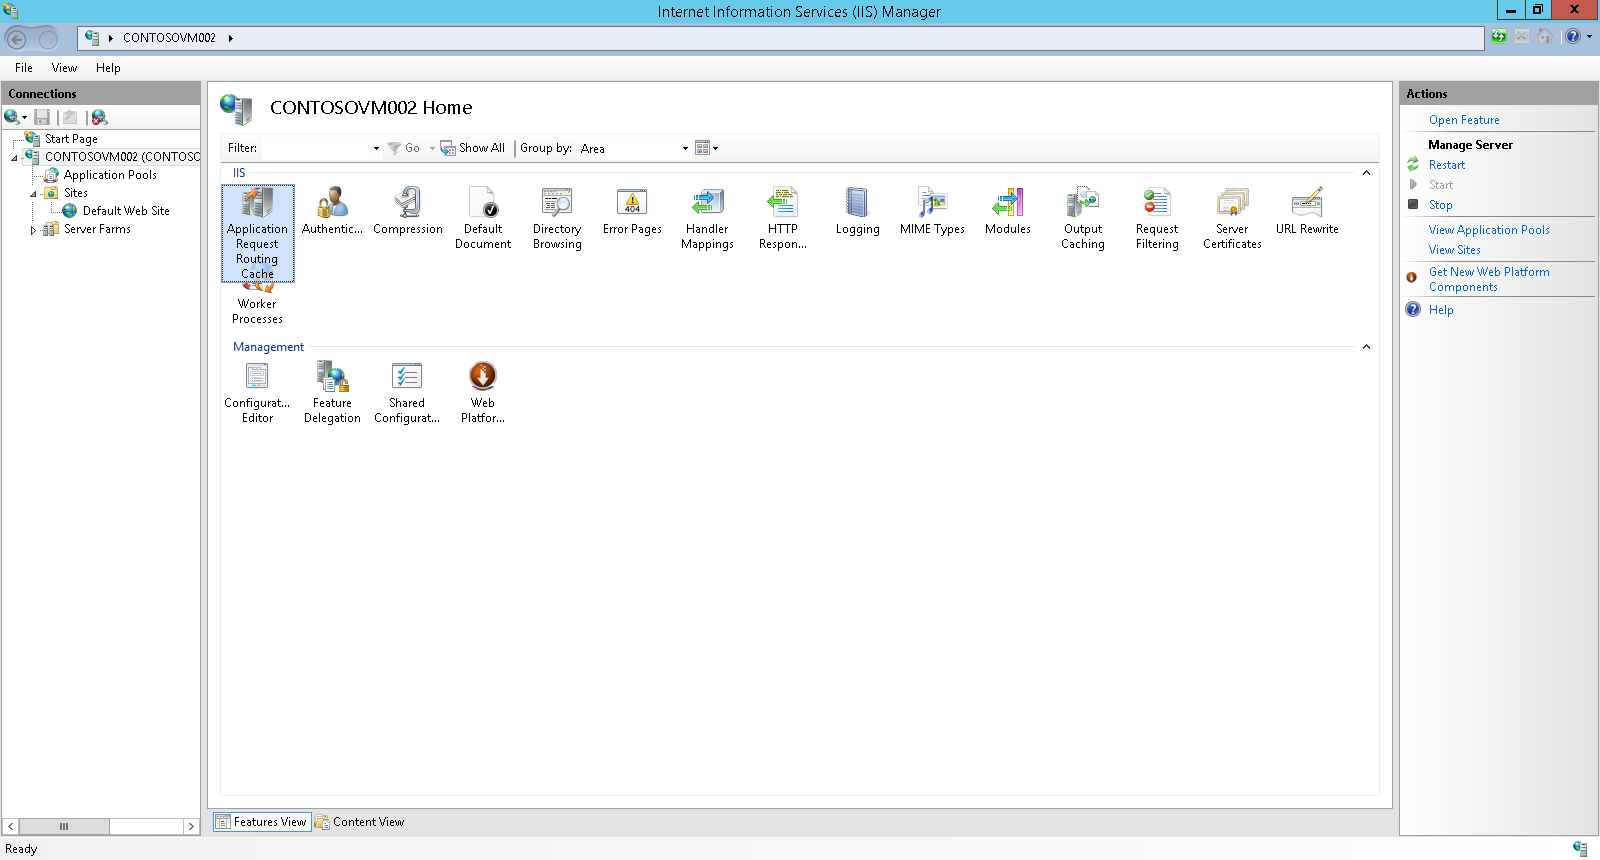Open Application Request Routing Cache feature
This screenshot has height=860, width=1600.
[257, 233]
